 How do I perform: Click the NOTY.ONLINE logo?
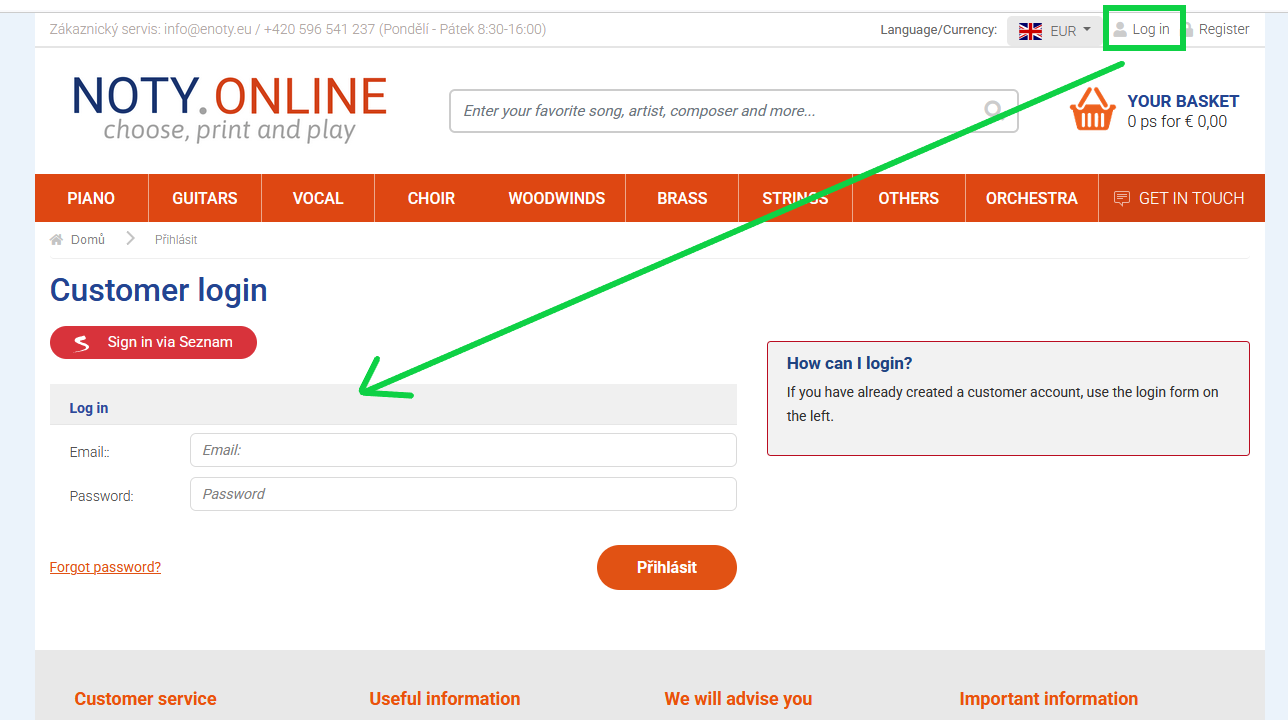point(229,108)
